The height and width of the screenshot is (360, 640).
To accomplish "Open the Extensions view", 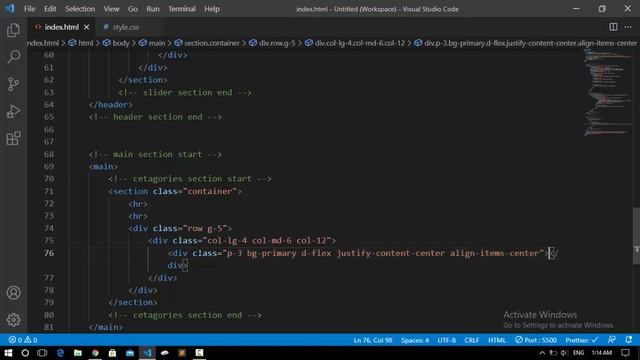I will coord(13,138).
